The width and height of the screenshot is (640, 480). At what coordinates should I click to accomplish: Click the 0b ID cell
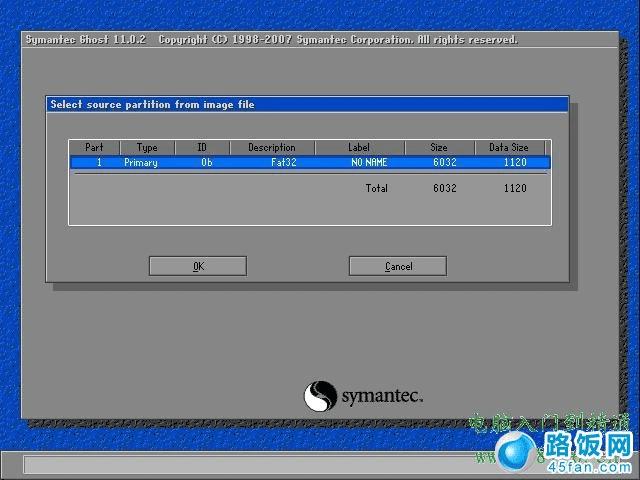(x=207, y=162)
